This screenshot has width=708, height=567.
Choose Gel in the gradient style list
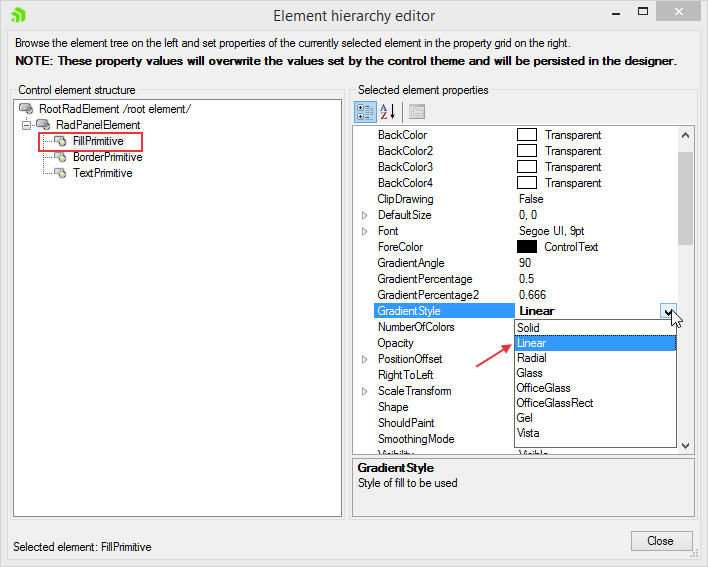click(x=595, y=418)
